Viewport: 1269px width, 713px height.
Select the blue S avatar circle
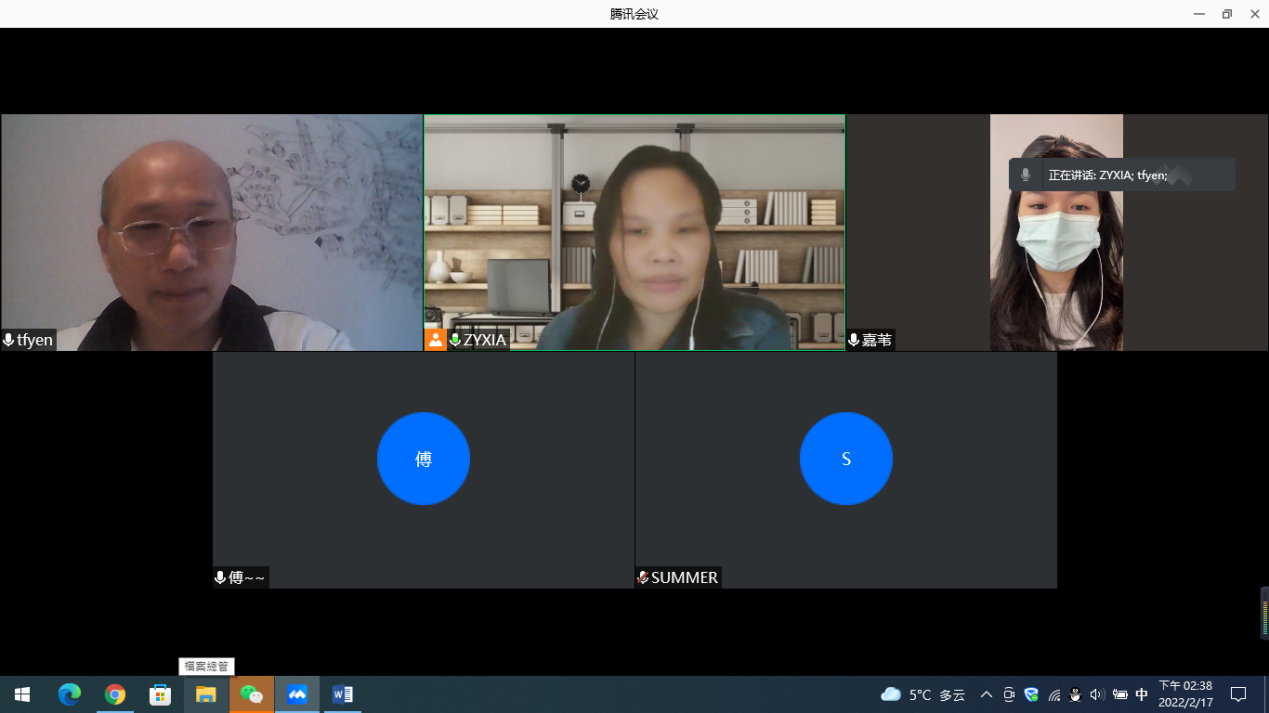(x=846, y=459)
